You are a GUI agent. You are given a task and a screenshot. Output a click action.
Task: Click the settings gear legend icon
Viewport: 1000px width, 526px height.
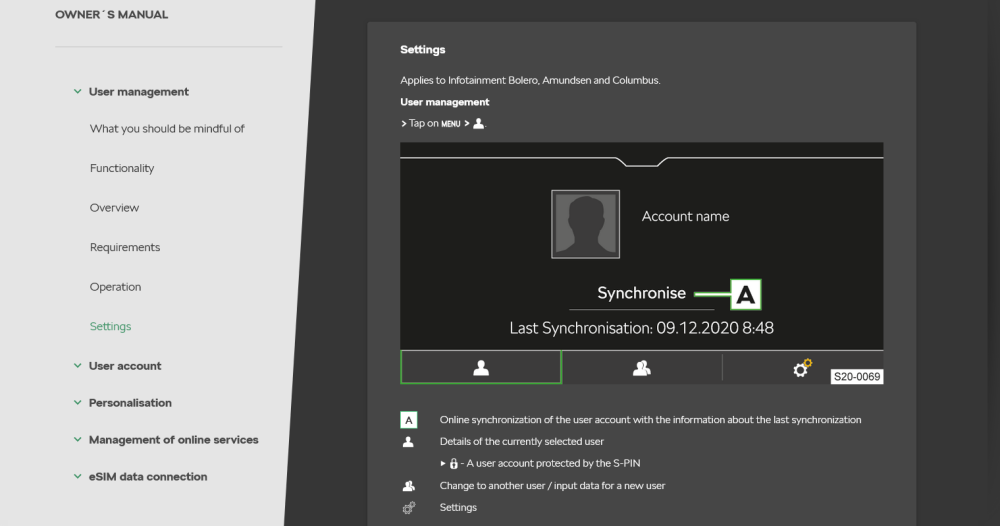click(409, 508)
